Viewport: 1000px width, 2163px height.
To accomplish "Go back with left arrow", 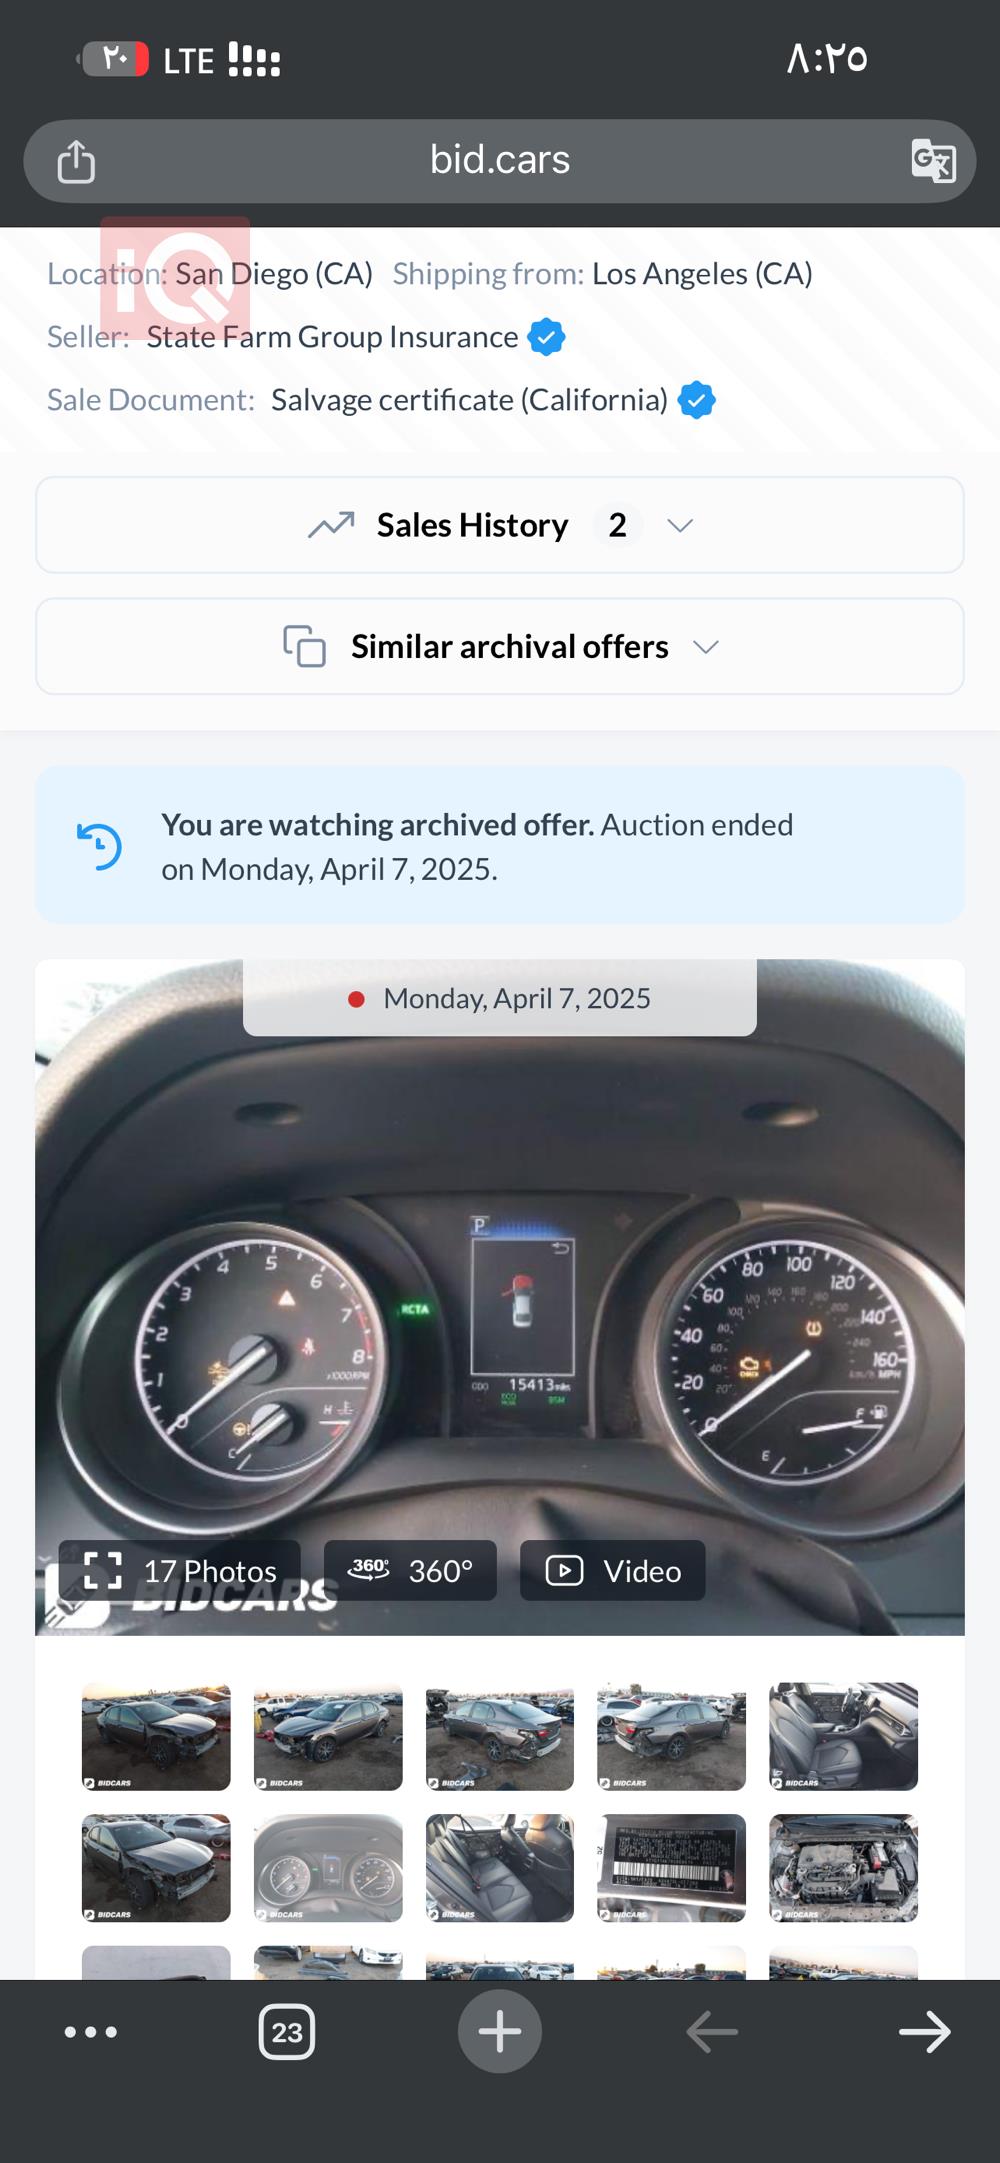I will 712,2031.
